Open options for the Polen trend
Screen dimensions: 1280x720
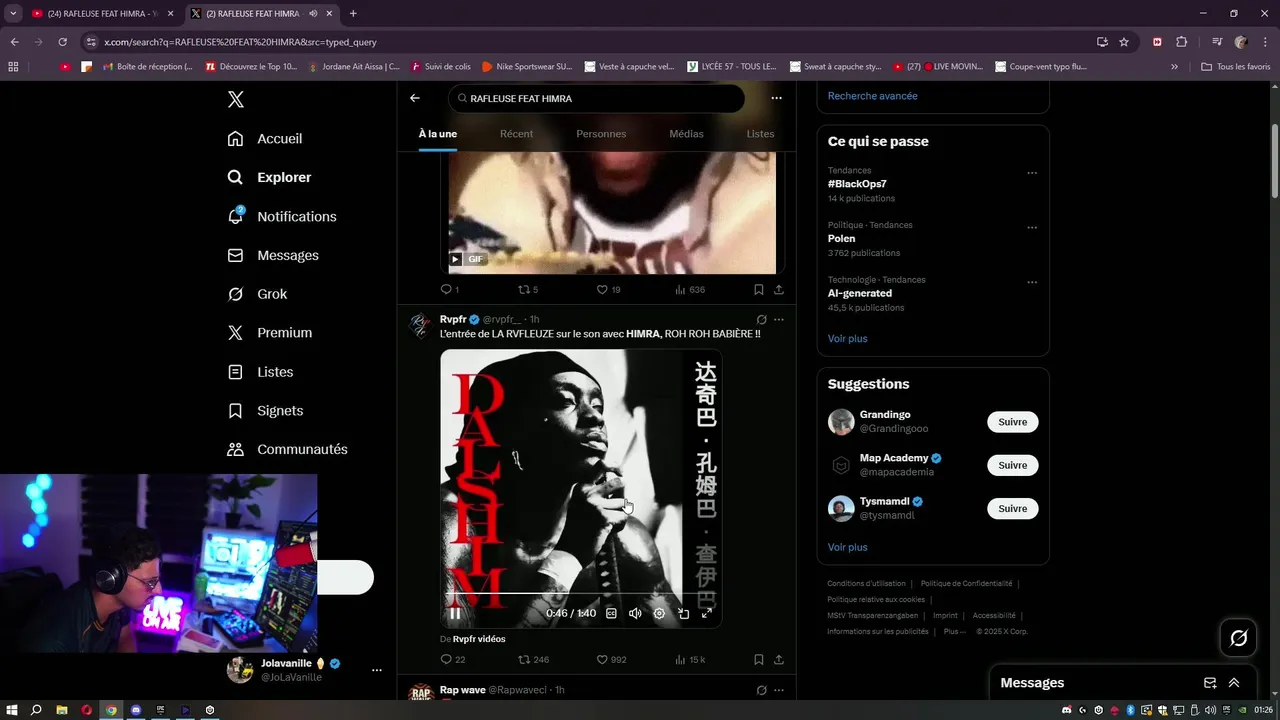pyautogui.click(x=1032, y=228)
